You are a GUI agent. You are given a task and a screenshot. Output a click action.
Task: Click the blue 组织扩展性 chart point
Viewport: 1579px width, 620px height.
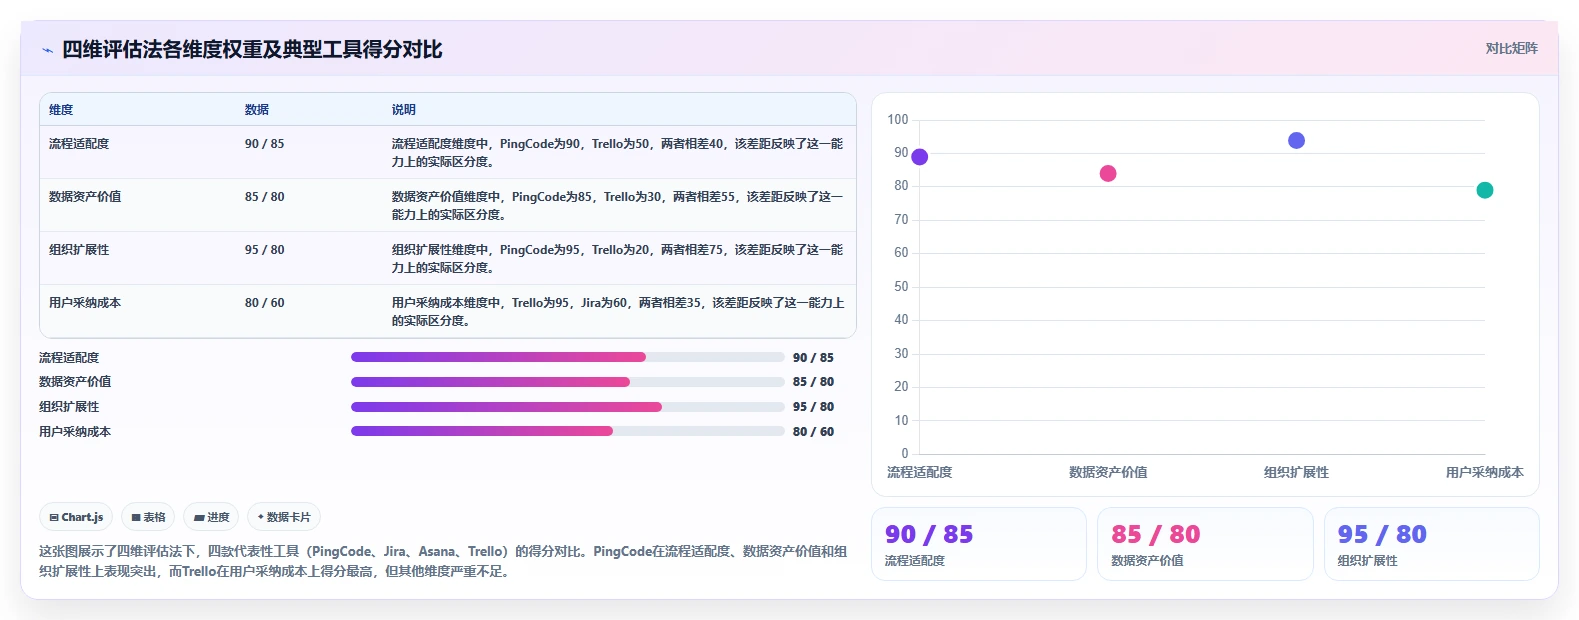(x=1296, y=140)
